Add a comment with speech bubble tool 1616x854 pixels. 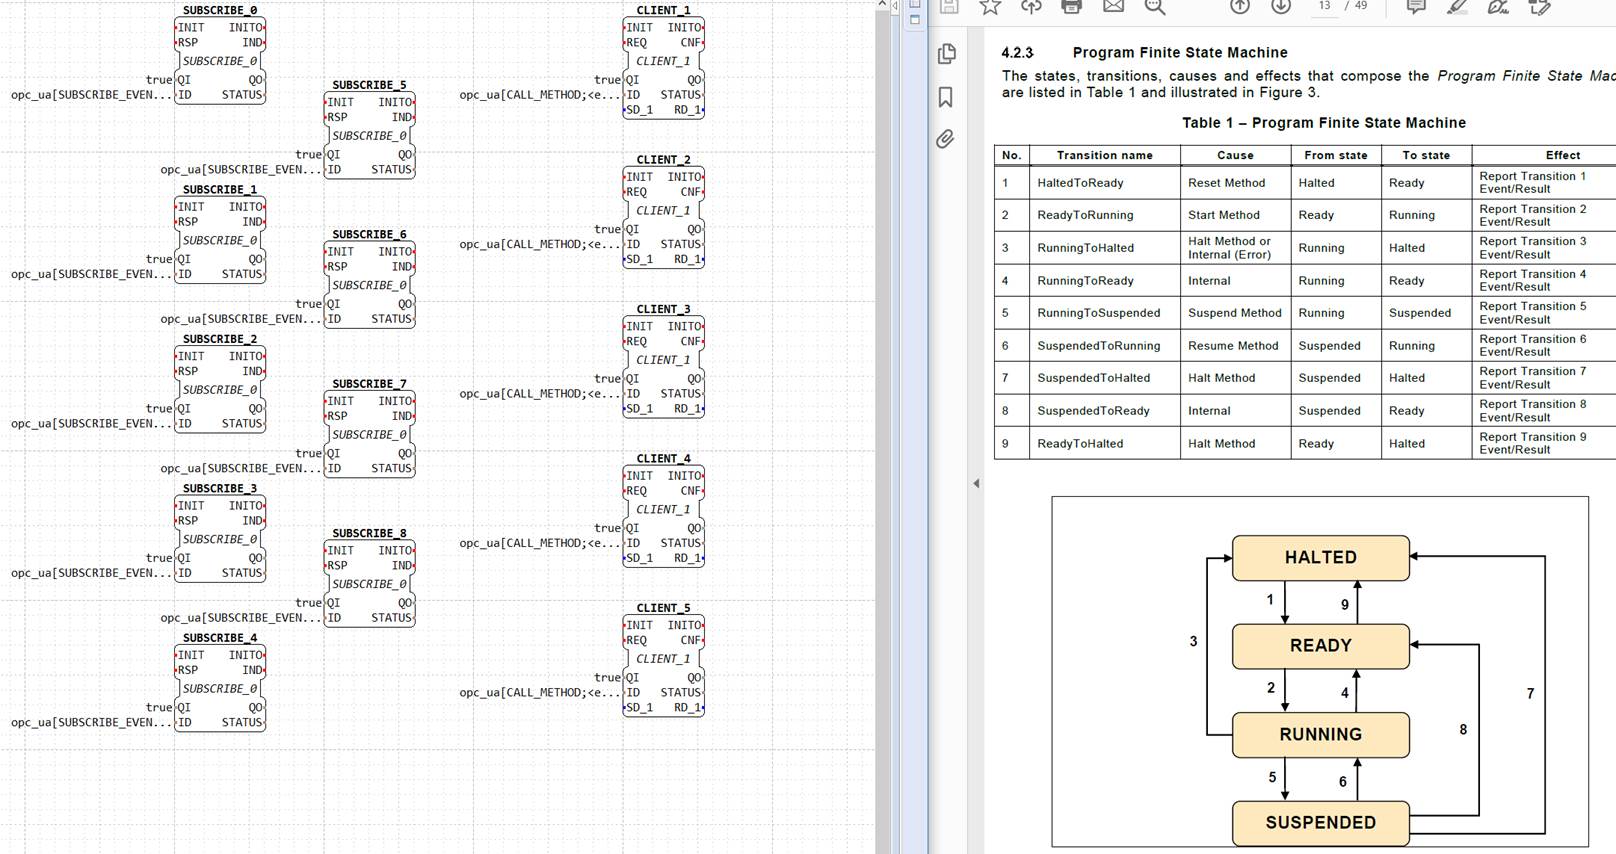[1416, 6]
